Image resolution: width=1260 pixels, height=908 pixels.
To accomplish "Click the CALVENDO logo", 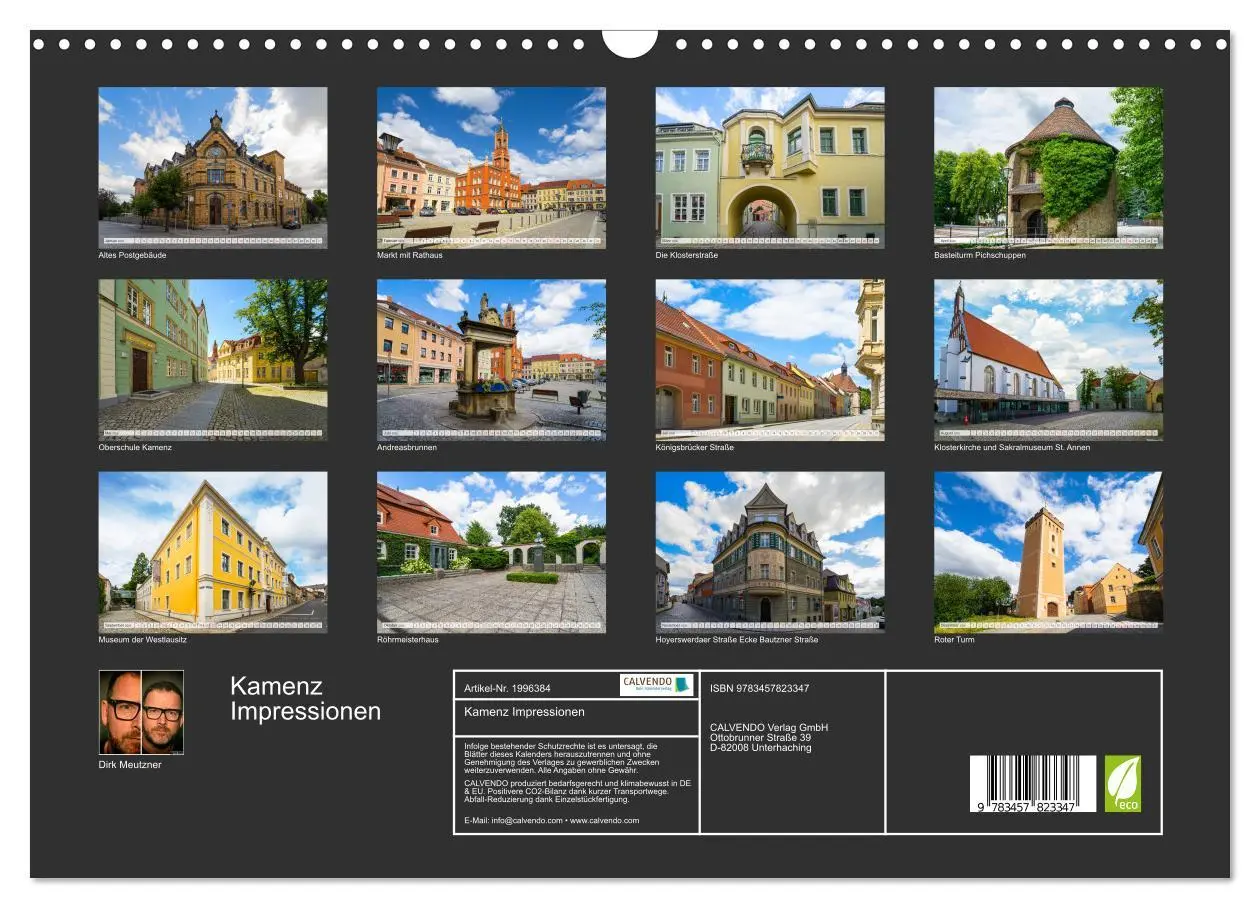I will coord(656,685).
